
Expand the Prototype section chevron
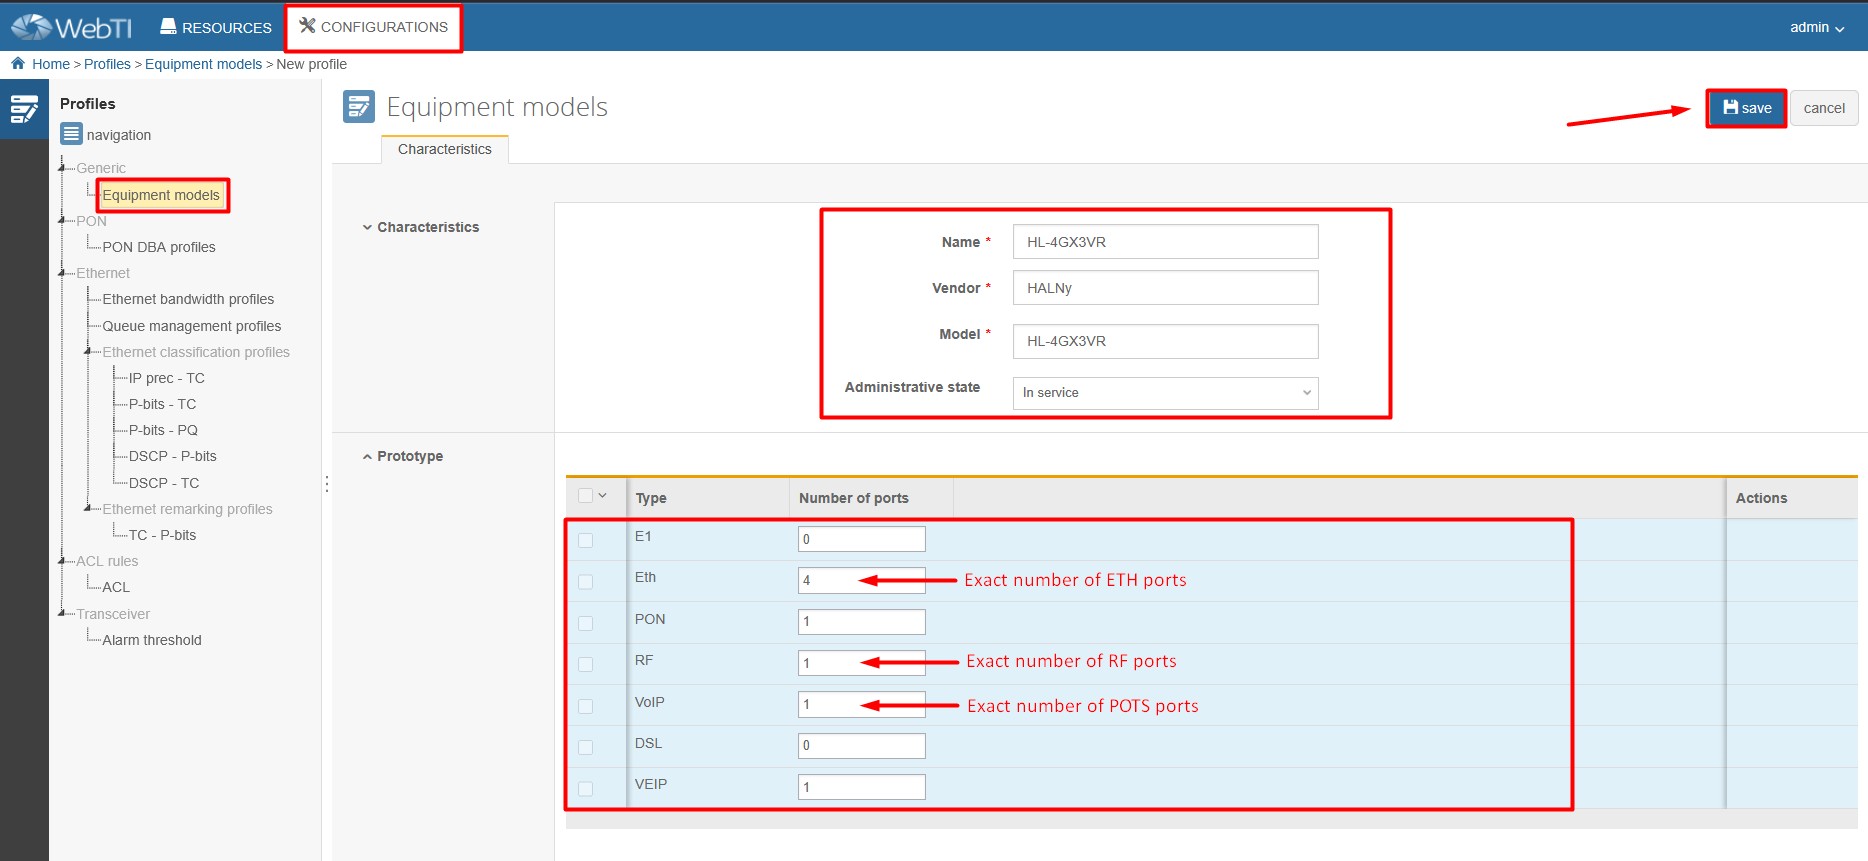[x=367, y=456]
